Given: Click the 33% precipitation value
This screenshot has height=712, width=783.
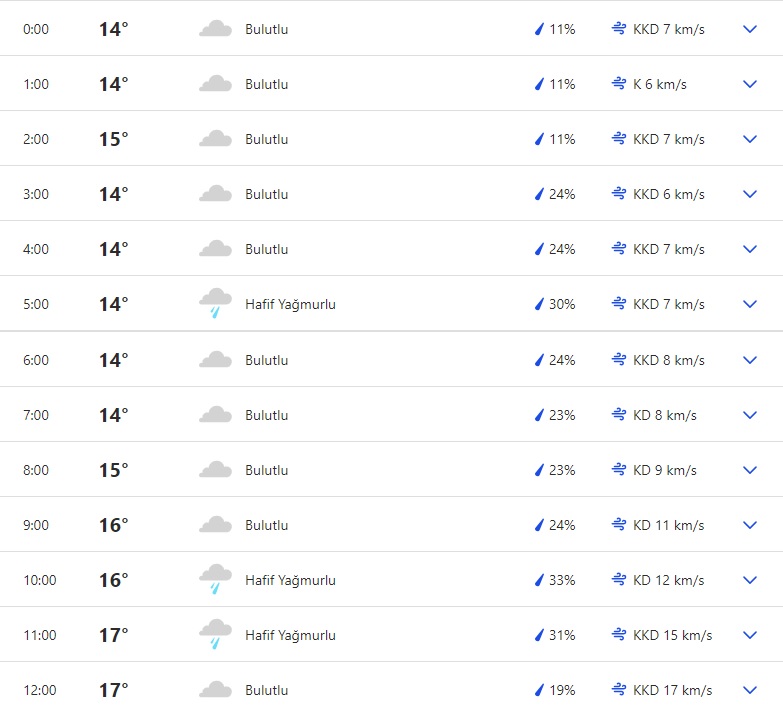Looking at the screenshot, I should click(562, 580).
